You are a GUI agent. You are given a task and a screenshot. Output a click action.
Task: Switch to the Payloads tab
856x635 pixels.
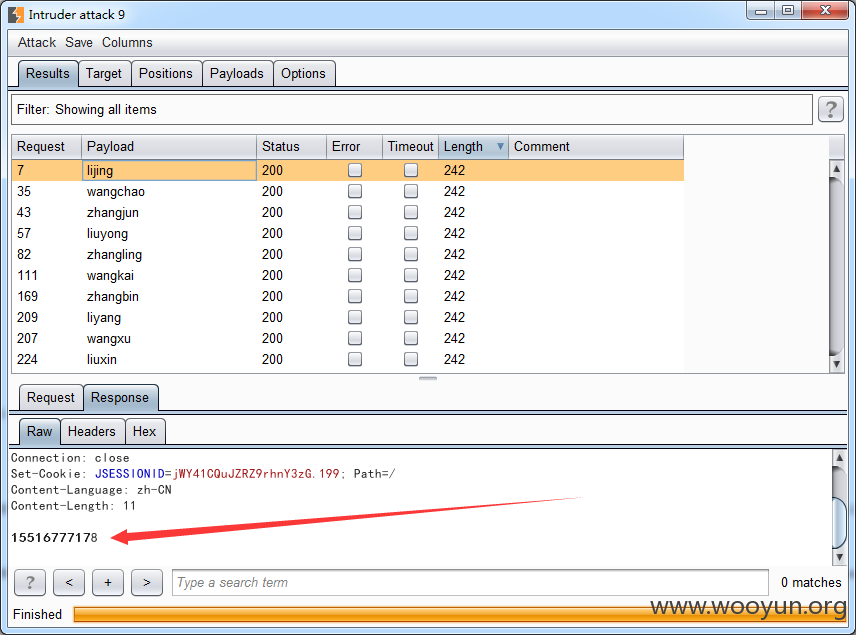237,74
